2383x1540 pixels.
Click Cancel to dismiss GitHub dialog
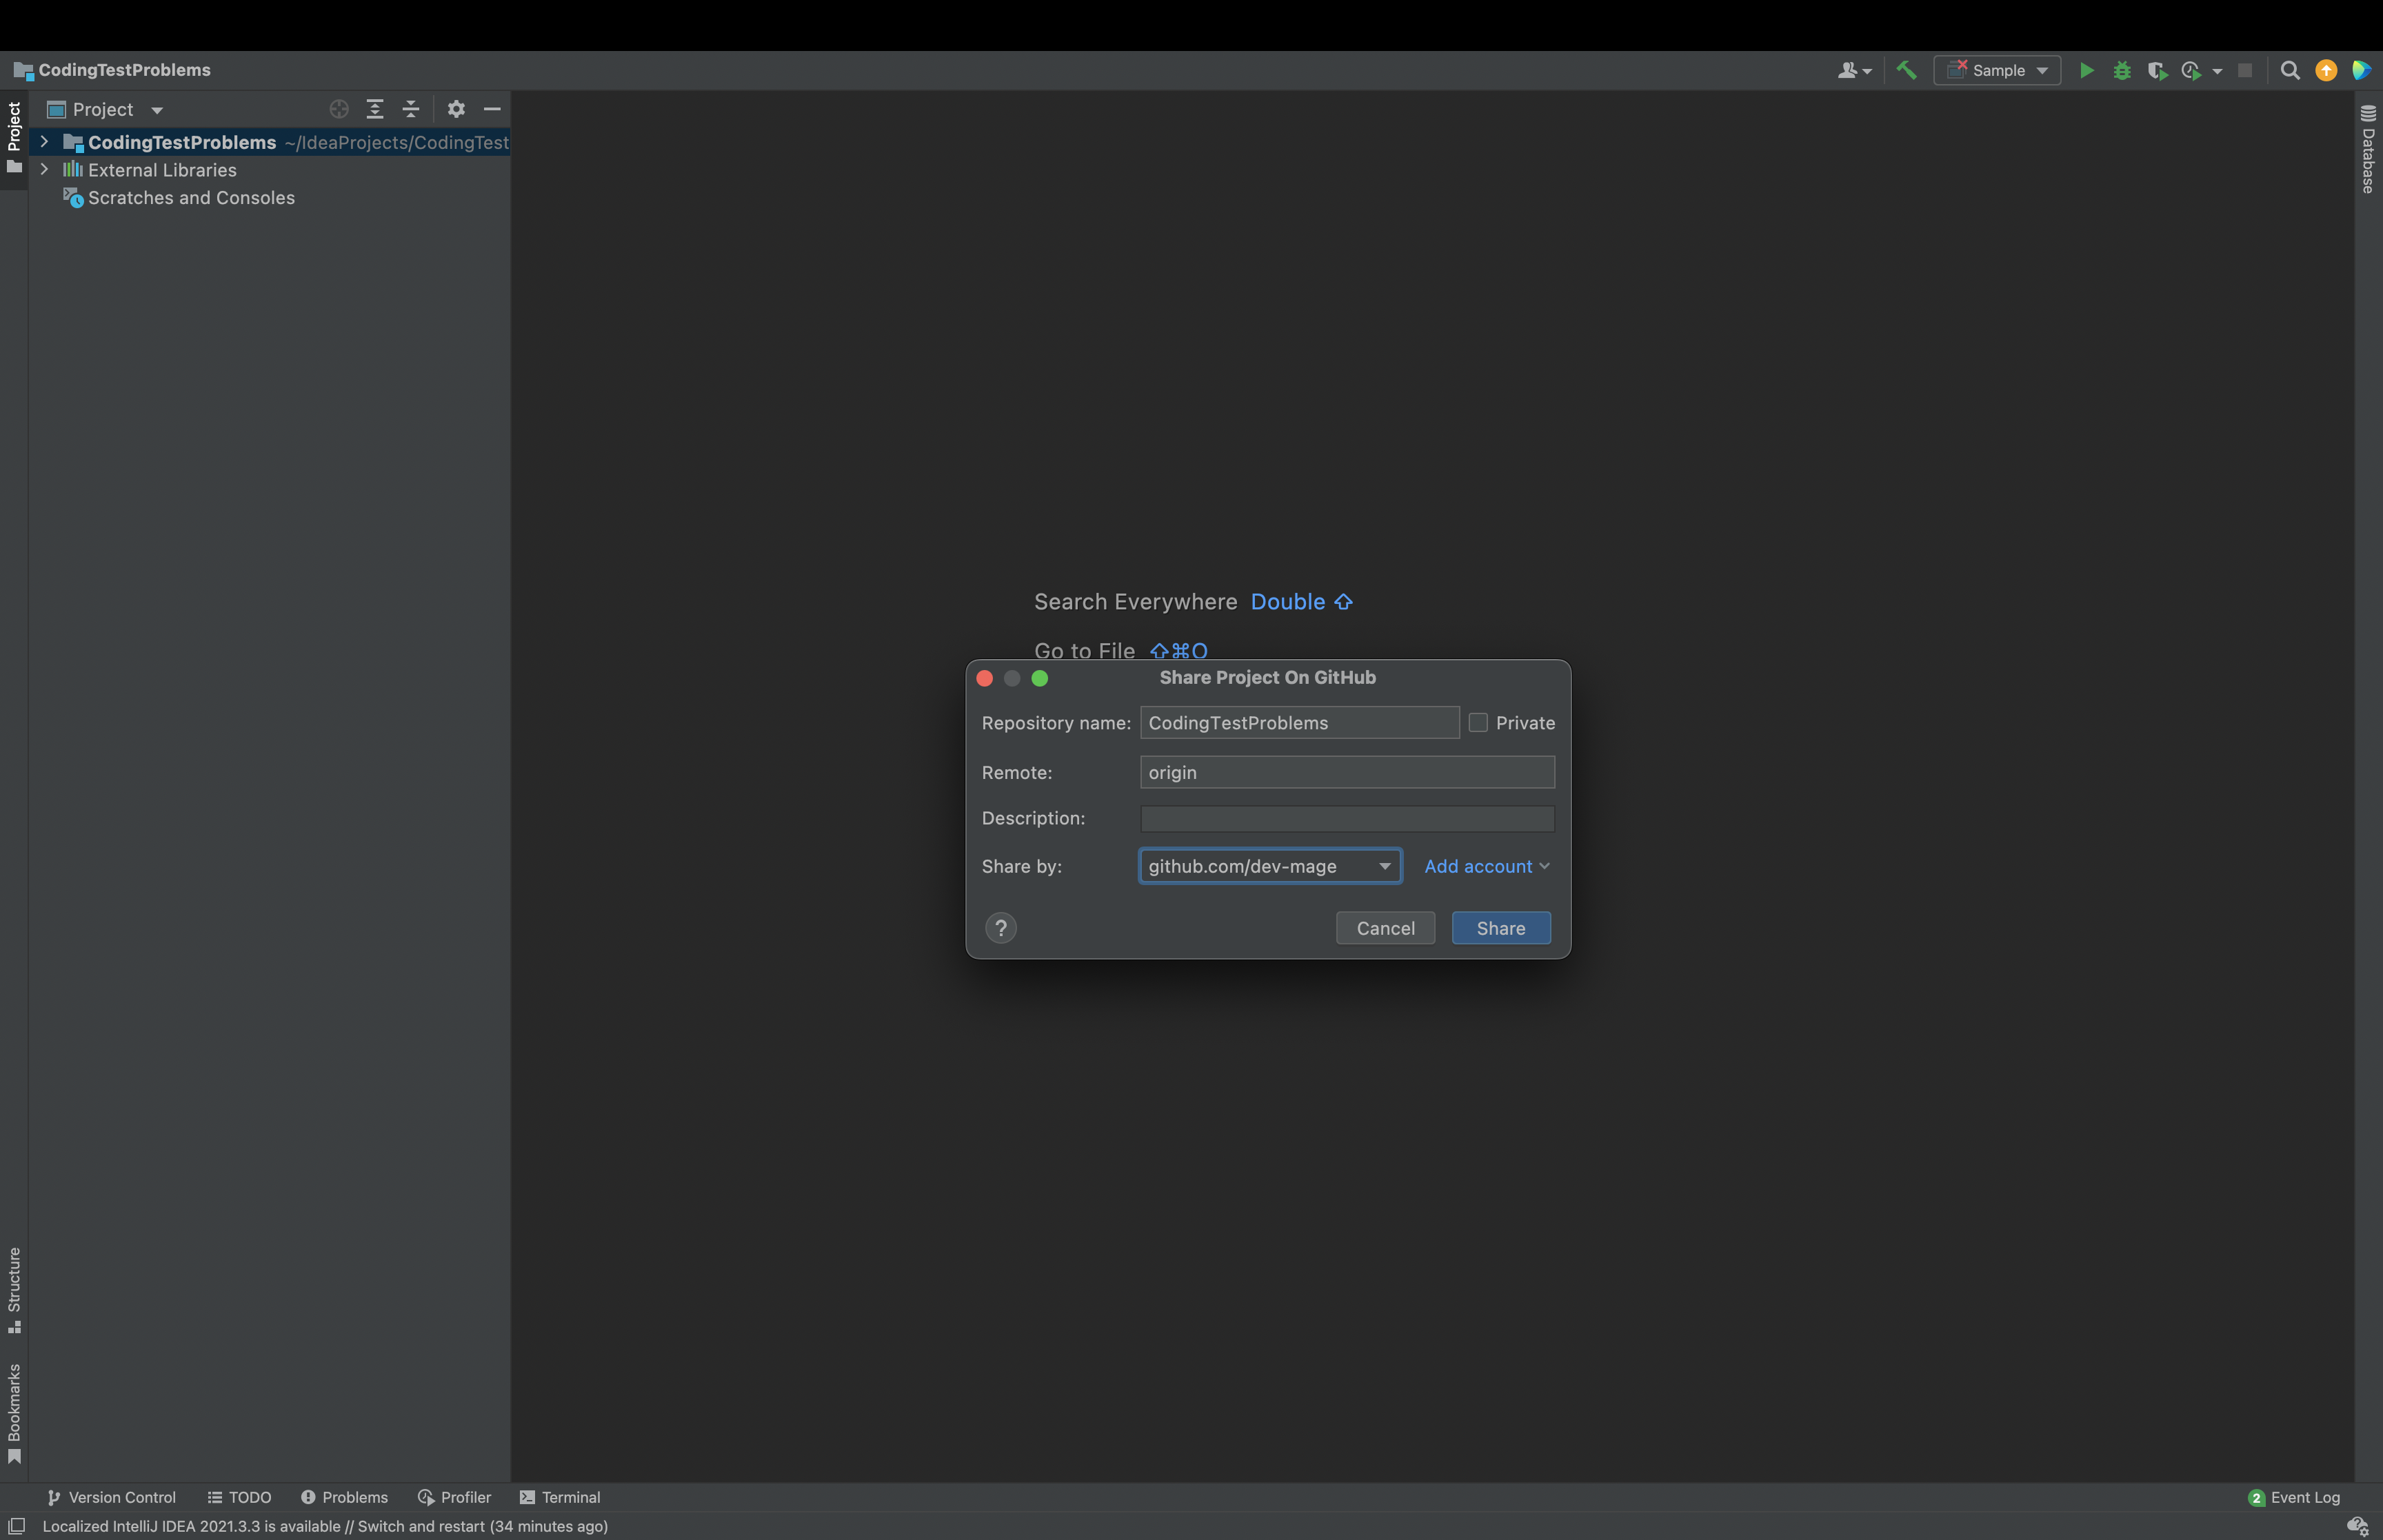coord(1385,927)
